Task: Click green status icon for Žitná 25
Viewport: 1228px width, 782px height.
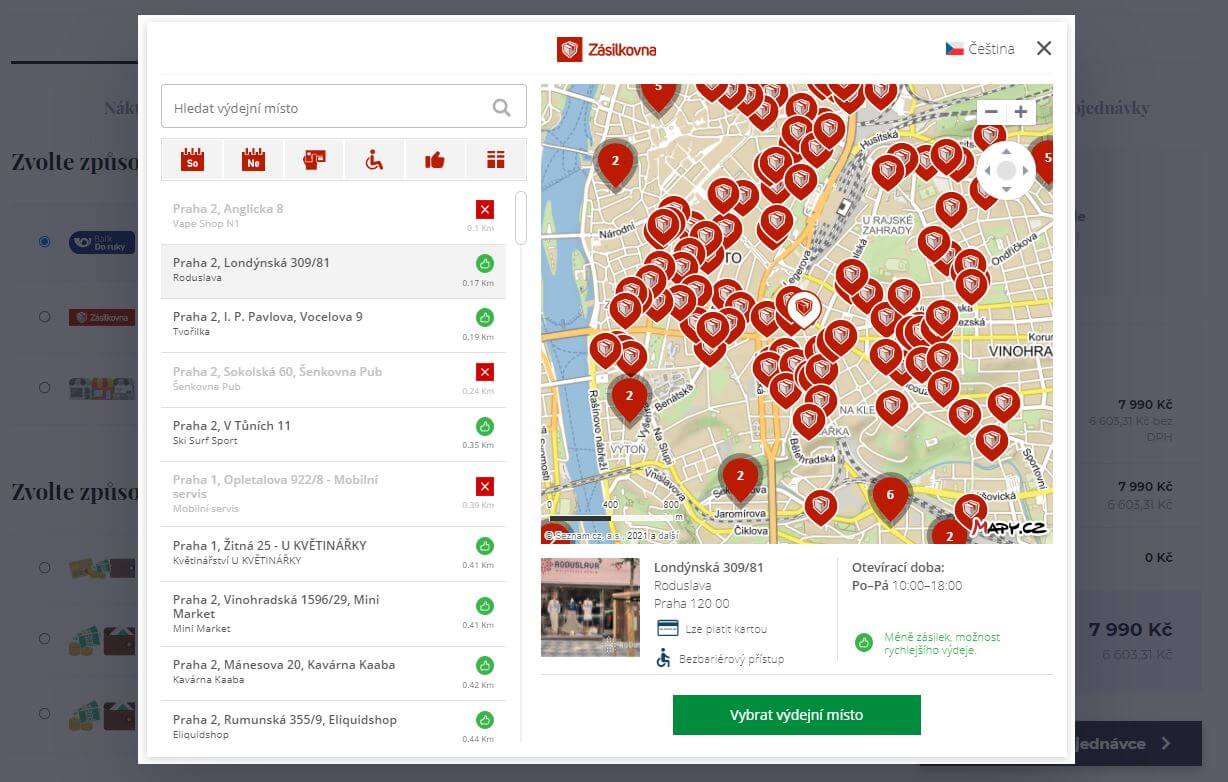Action: tap(485, 545)
